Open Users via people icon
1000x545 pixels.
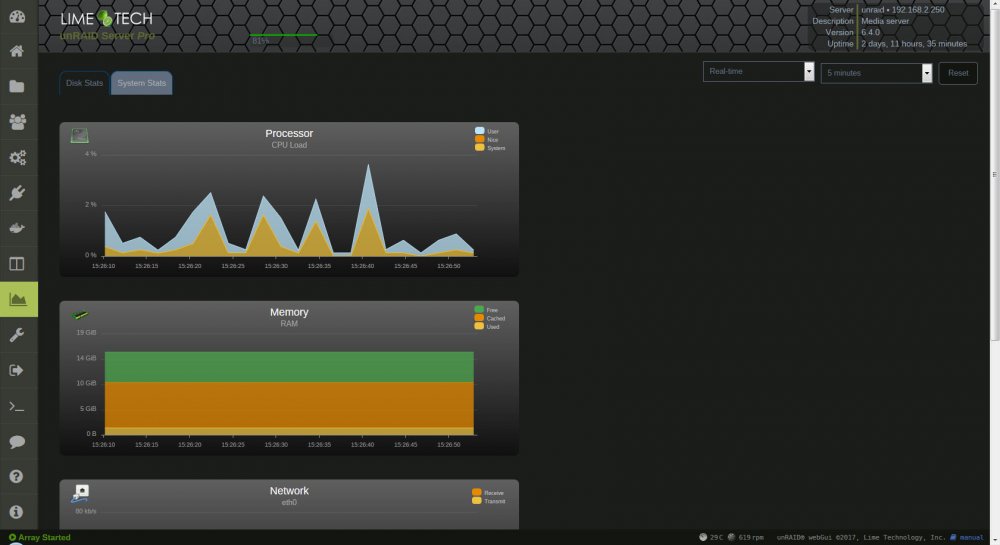pos(17,122)
